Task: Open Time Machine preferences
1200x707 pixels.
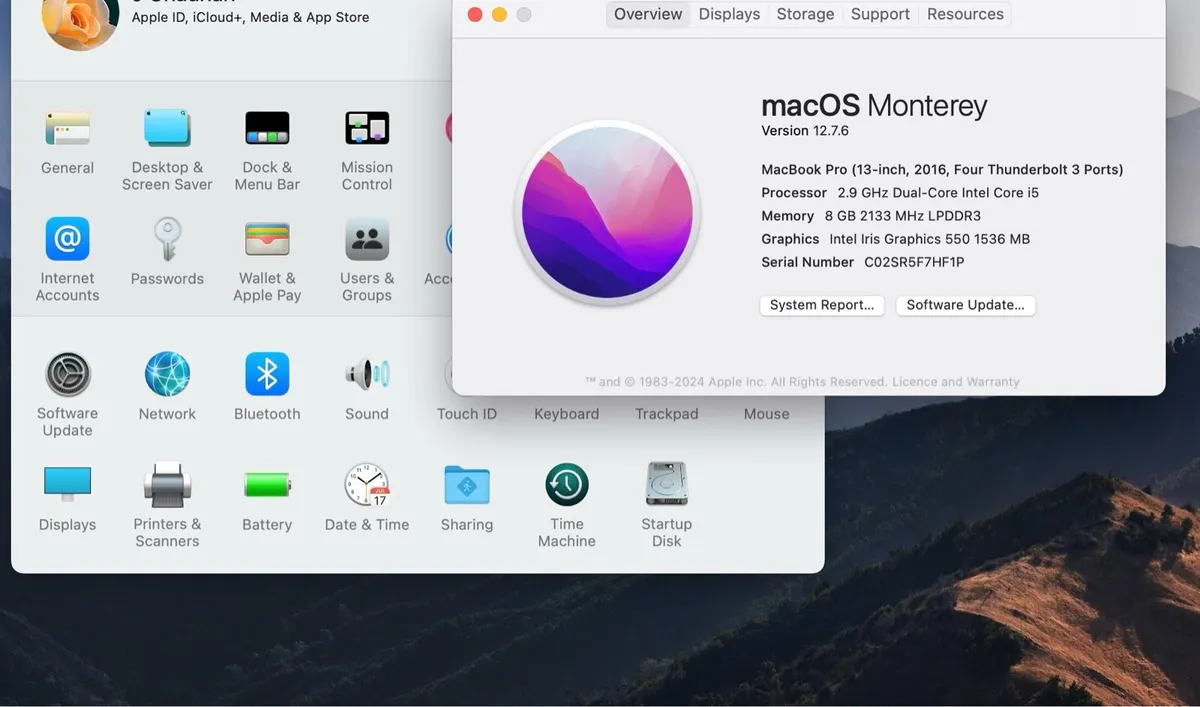Action: [x=566, y=483]
